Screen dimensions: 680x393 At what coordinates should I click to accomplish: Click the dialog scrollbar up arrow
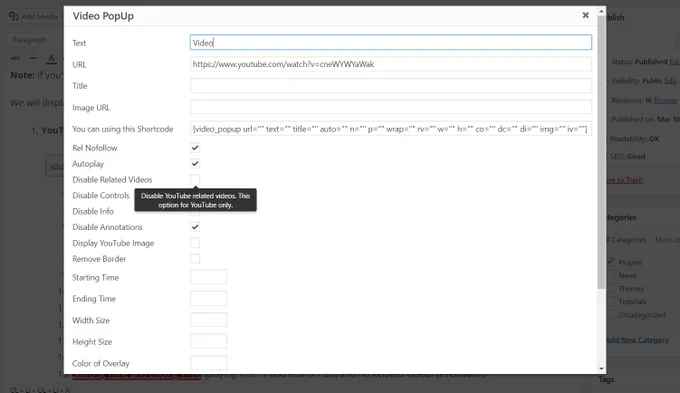pyautogui.click(x=601, y=11)
